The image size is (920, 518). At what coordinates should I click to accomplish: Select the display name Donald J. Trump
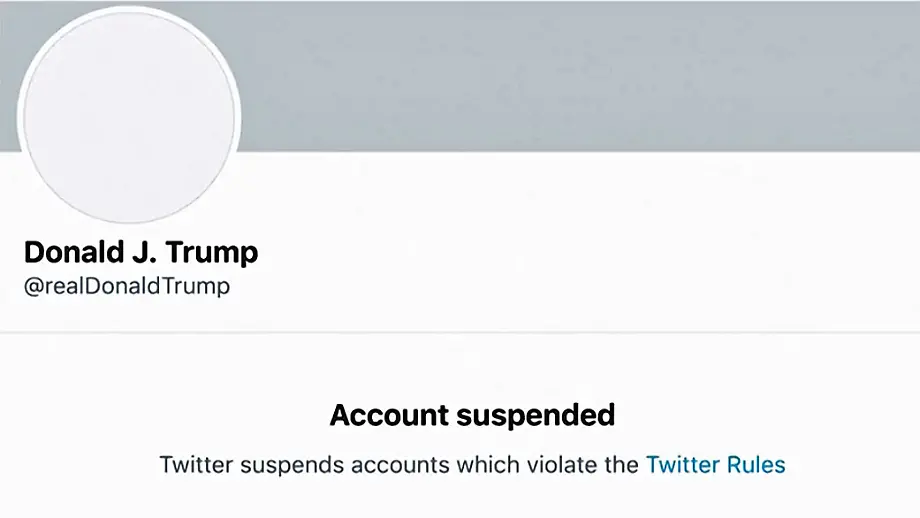[141, 252]
